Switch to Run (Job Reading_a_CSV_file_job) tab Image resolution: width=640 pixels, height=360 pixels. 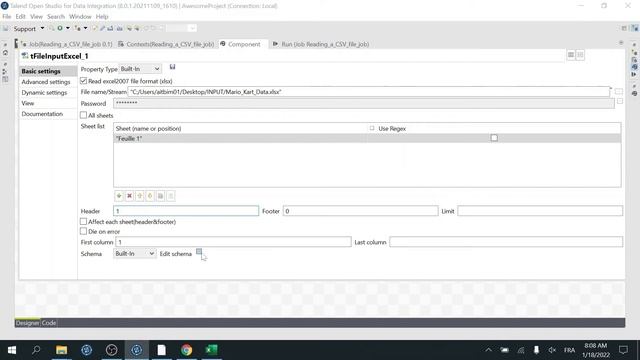(321, 44)
